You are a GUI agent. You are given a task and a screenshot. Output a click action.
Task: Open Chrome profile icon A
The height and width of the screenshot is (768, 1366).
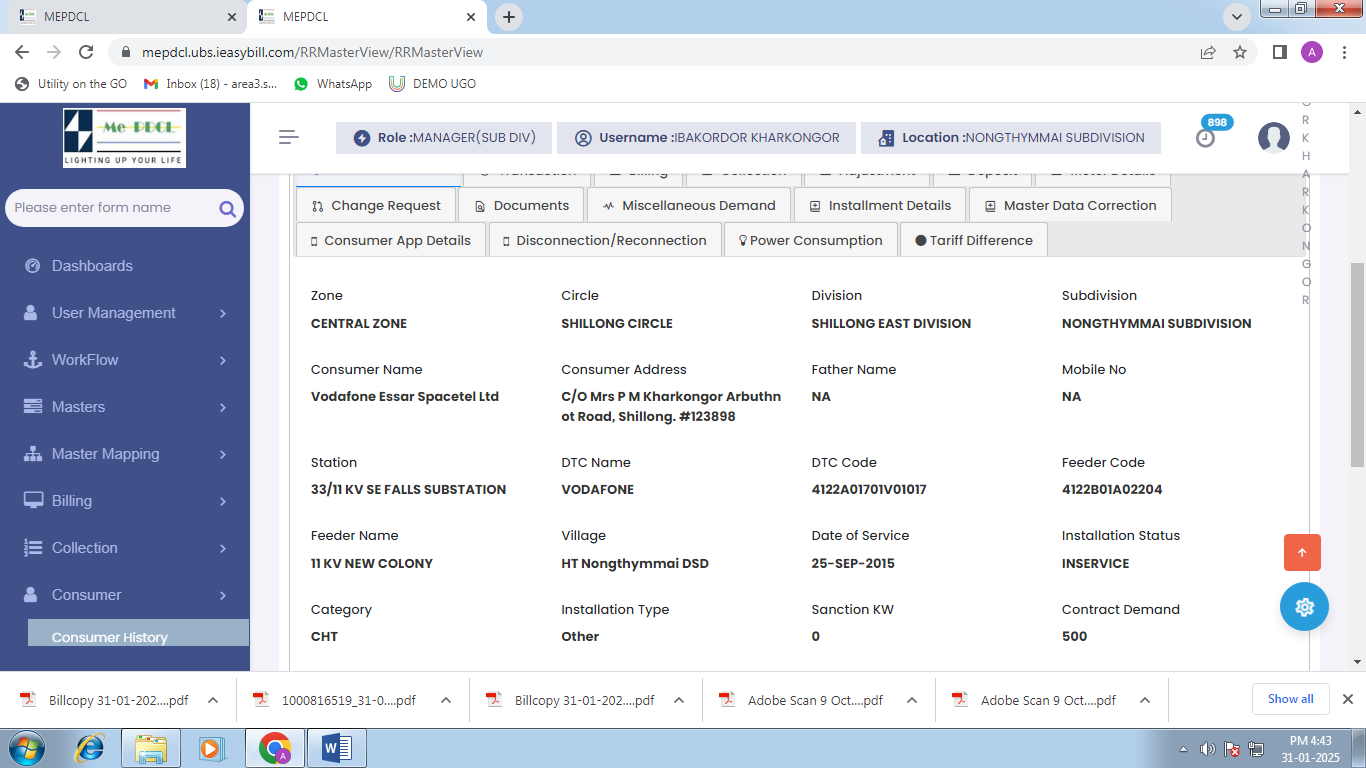click(1312, 52)
